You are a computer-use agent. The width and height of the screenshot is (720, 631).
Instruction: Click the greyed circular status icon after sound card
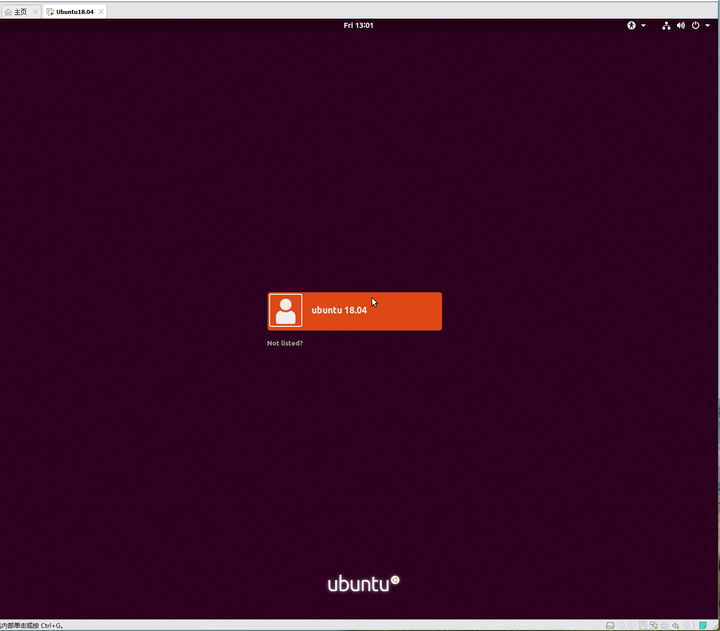coord(686,625)
